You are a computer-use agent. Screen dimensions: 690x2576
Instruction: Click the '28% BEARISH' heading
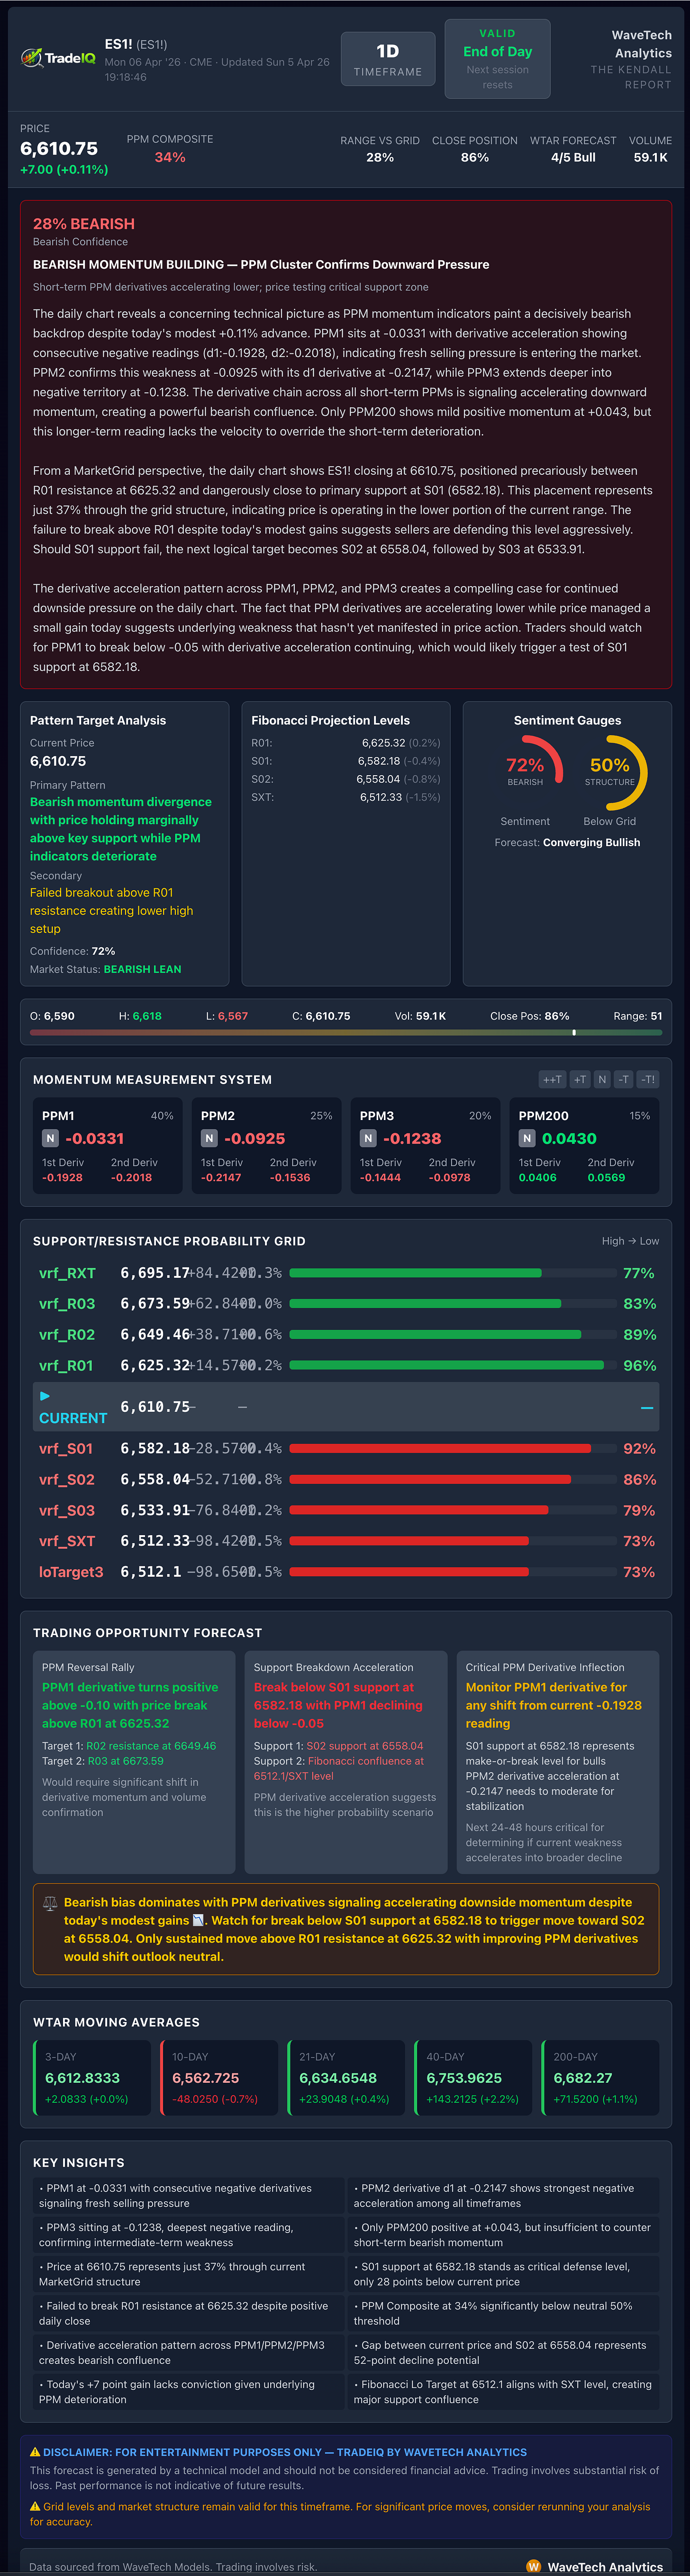(x=84, y=224)
